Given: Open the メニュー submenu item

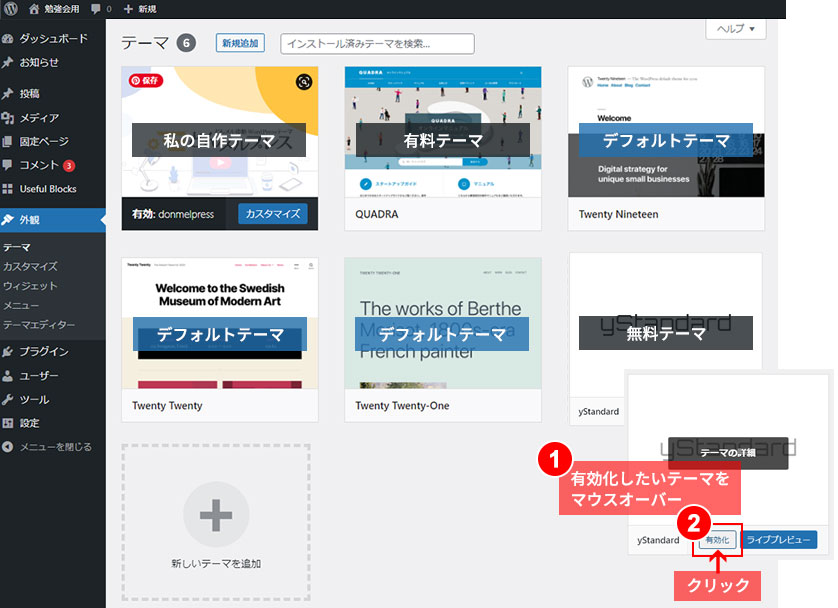Looking at the screenshot, I should coord(21,305).
